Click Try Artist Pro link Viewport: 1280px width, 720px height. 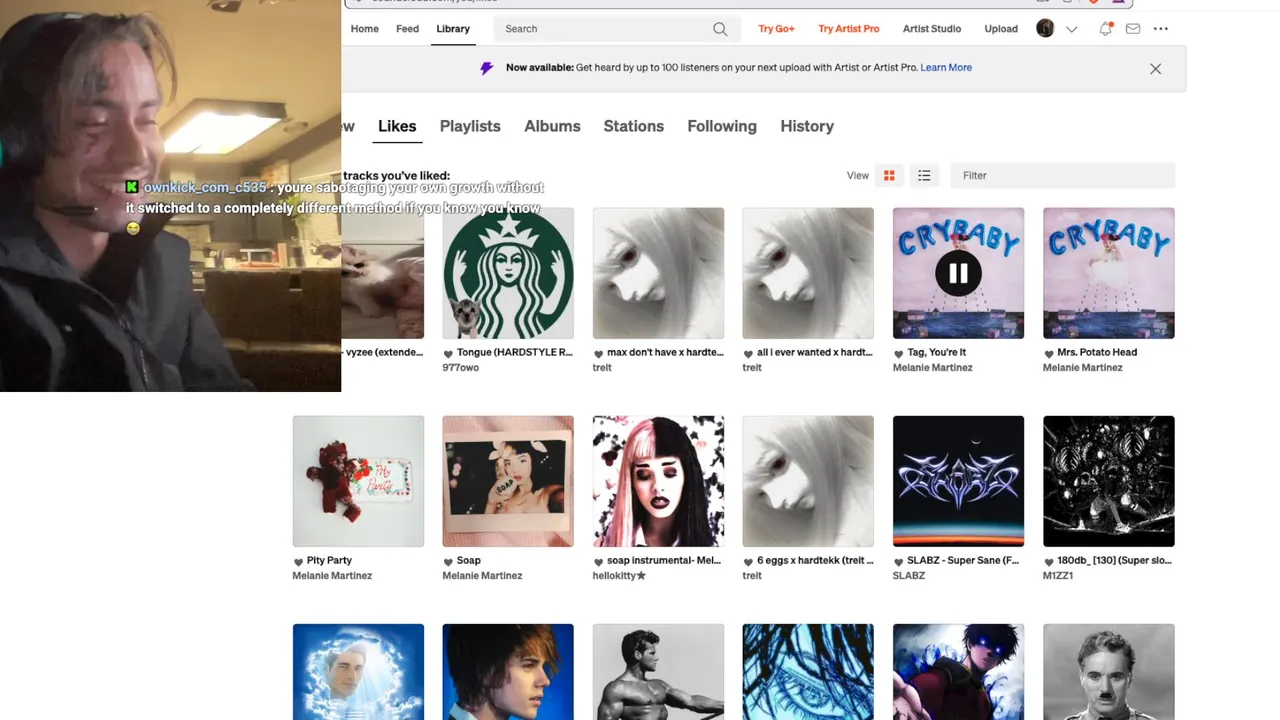(849, 29)
